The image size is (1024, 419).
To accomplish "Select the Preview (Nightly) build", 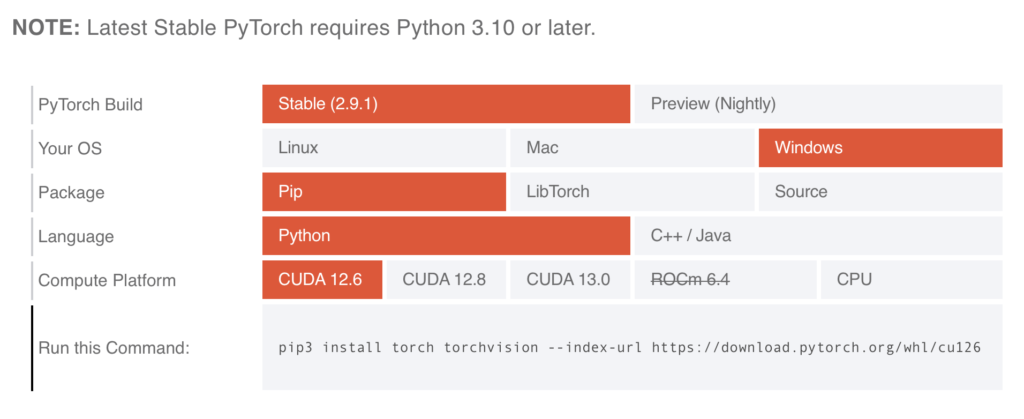I will (x=817, y=103).
